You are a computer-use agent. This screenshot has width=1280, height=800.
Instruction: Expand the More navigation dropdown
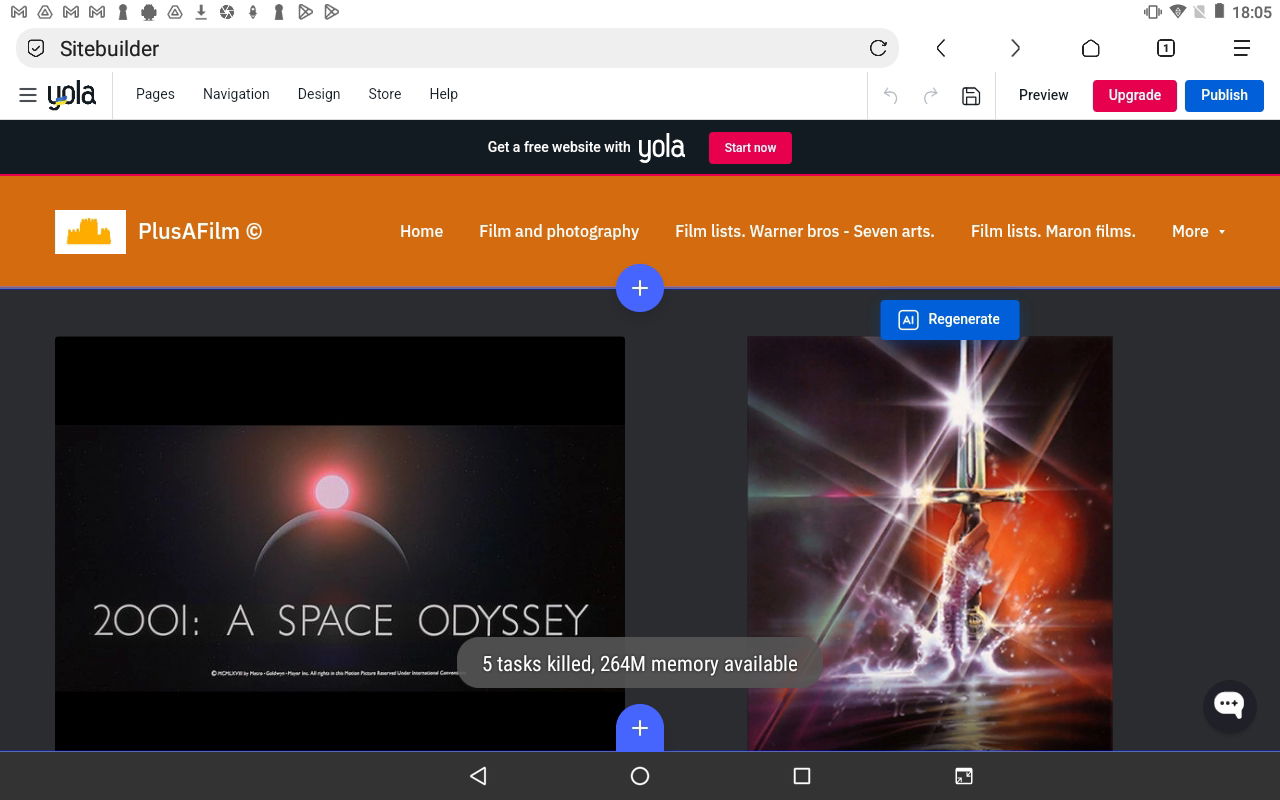click(1198, 231)
